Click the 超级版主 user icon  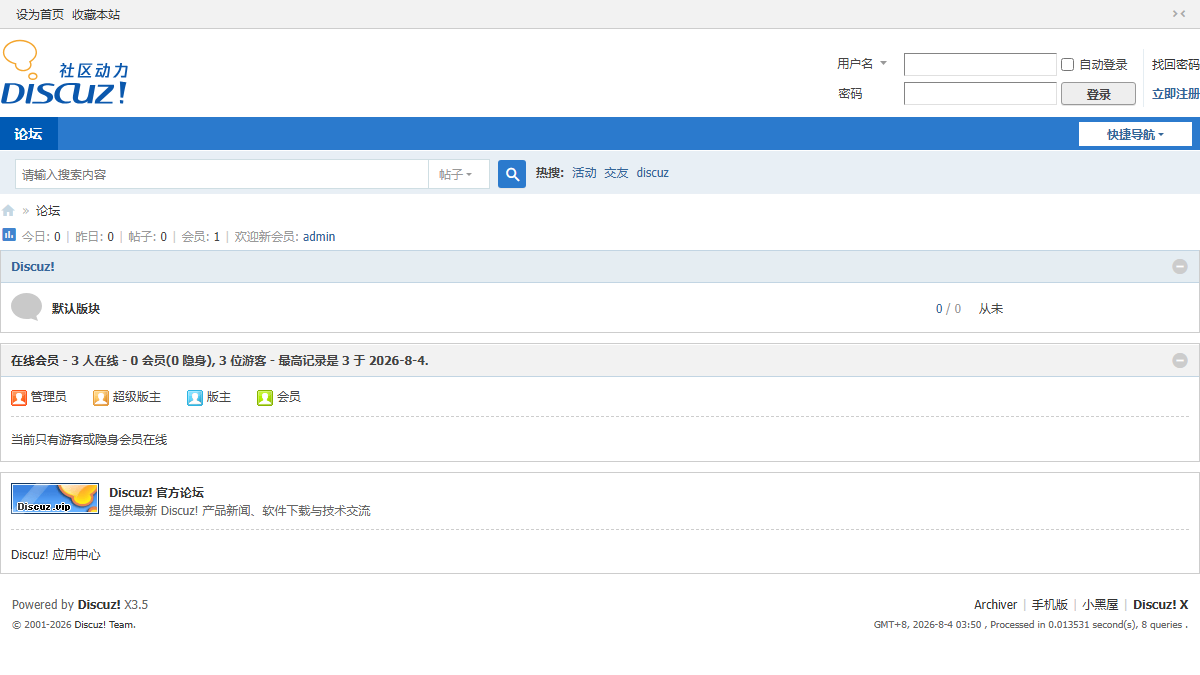click(x=101, y=397)
